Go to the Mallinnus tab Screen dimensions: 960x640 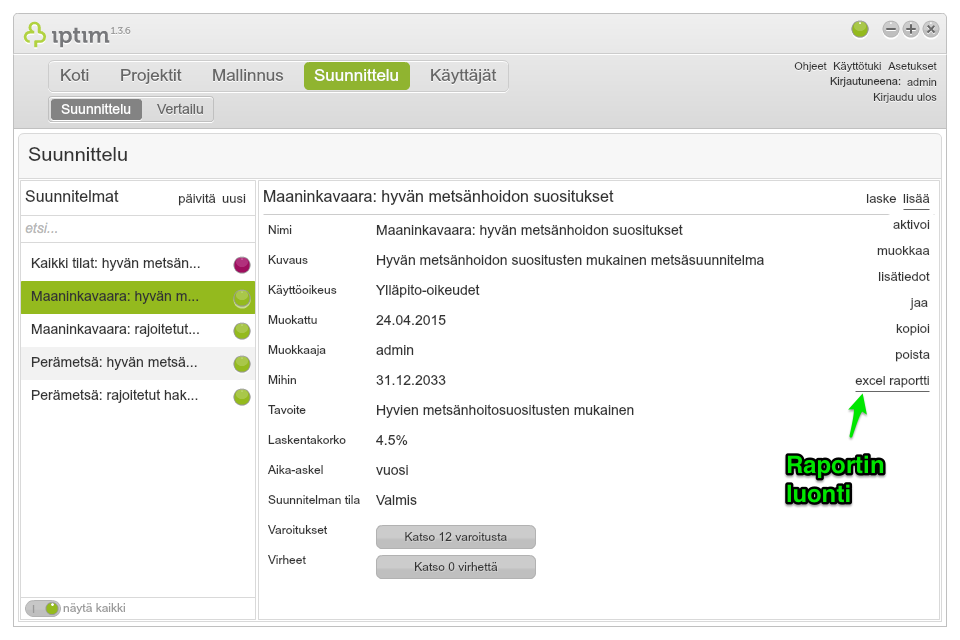[247, 75]
